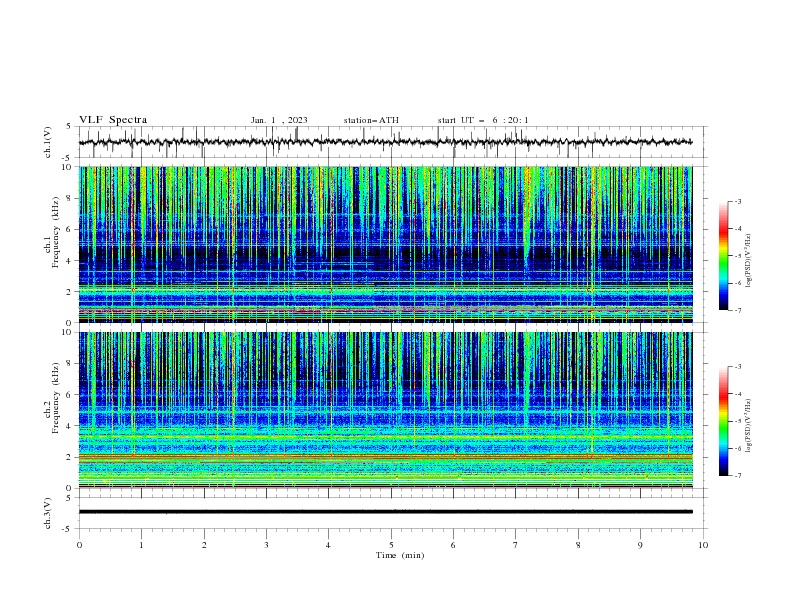Click the upper colorbar log(PSD) label
792x612 pixels.
coord(749,261)
